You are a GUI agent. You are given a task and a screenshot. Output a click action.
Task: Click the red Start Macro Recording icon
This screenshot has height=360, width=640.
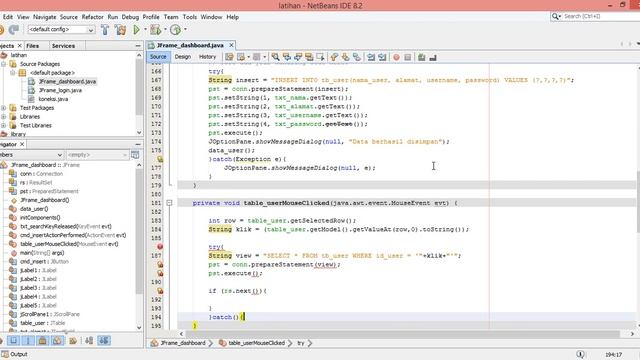click(x=396, y=57)
